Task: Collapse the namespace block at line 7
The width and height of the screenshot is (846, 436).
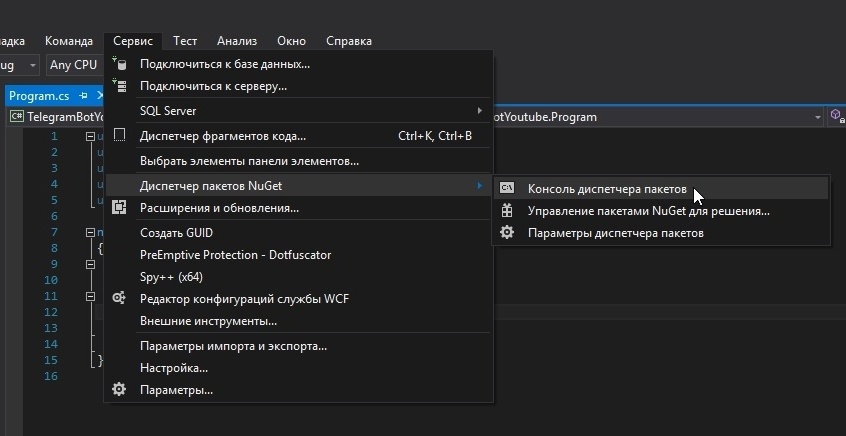Action: click(90, 232)
